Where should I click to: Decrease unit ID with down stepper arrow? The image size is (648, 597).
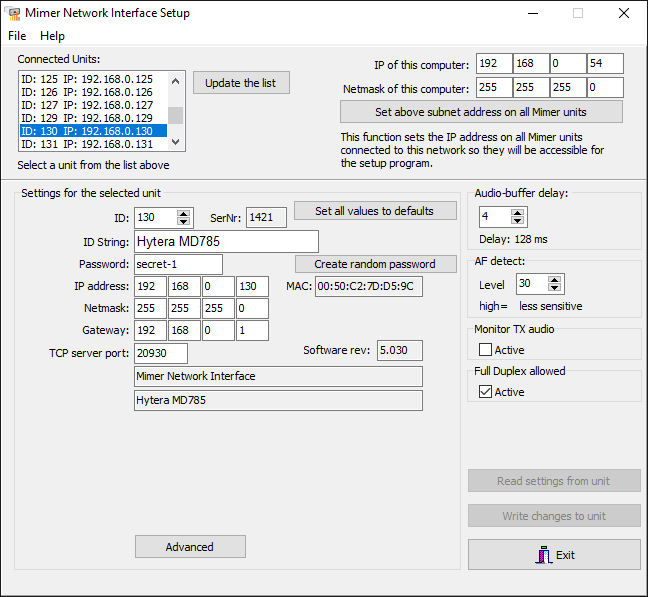click(183, 222)
